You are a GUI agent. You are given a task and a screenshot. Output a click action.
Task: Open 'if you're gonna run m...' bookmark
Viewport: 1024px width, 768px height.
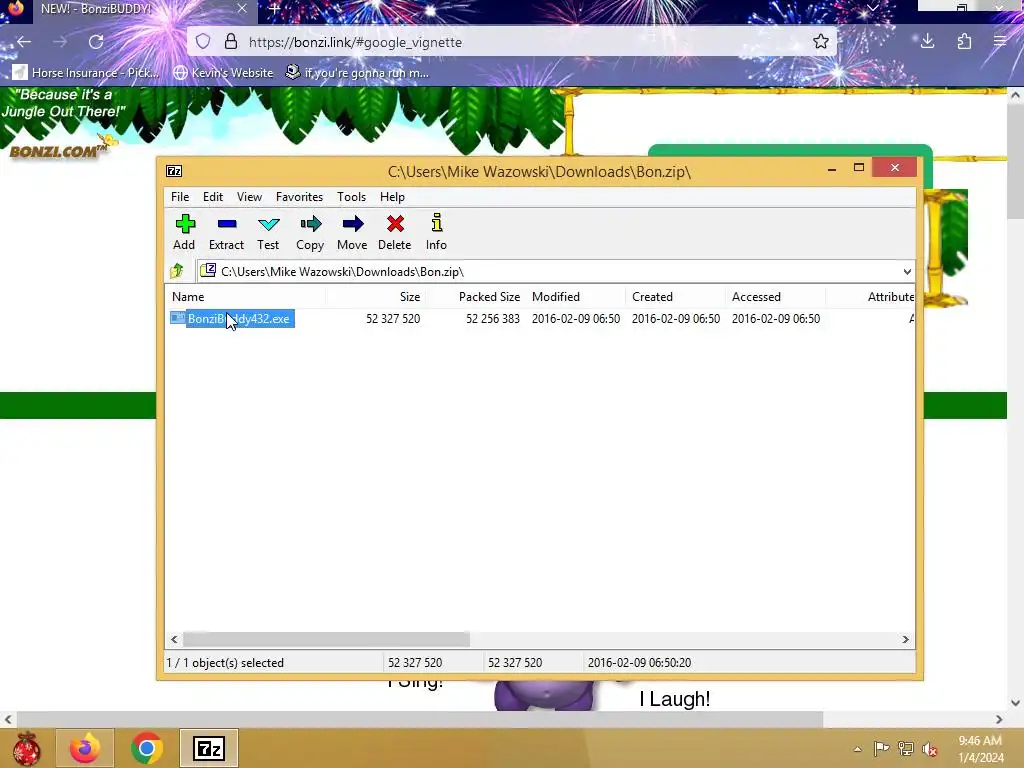(358, 72)
